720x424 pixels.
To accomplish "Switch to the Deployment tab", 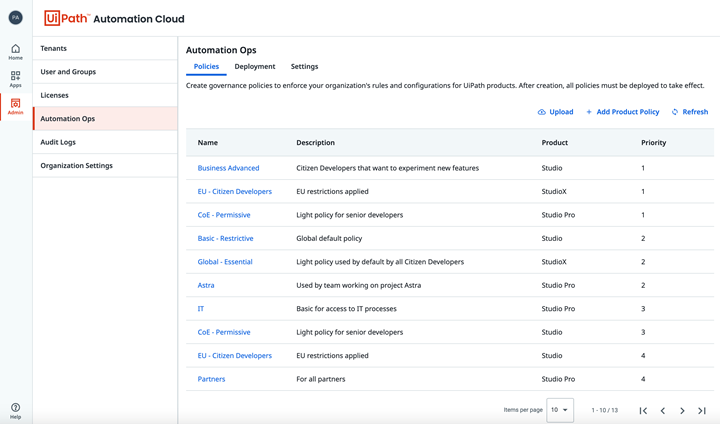I will coord(255,67).
